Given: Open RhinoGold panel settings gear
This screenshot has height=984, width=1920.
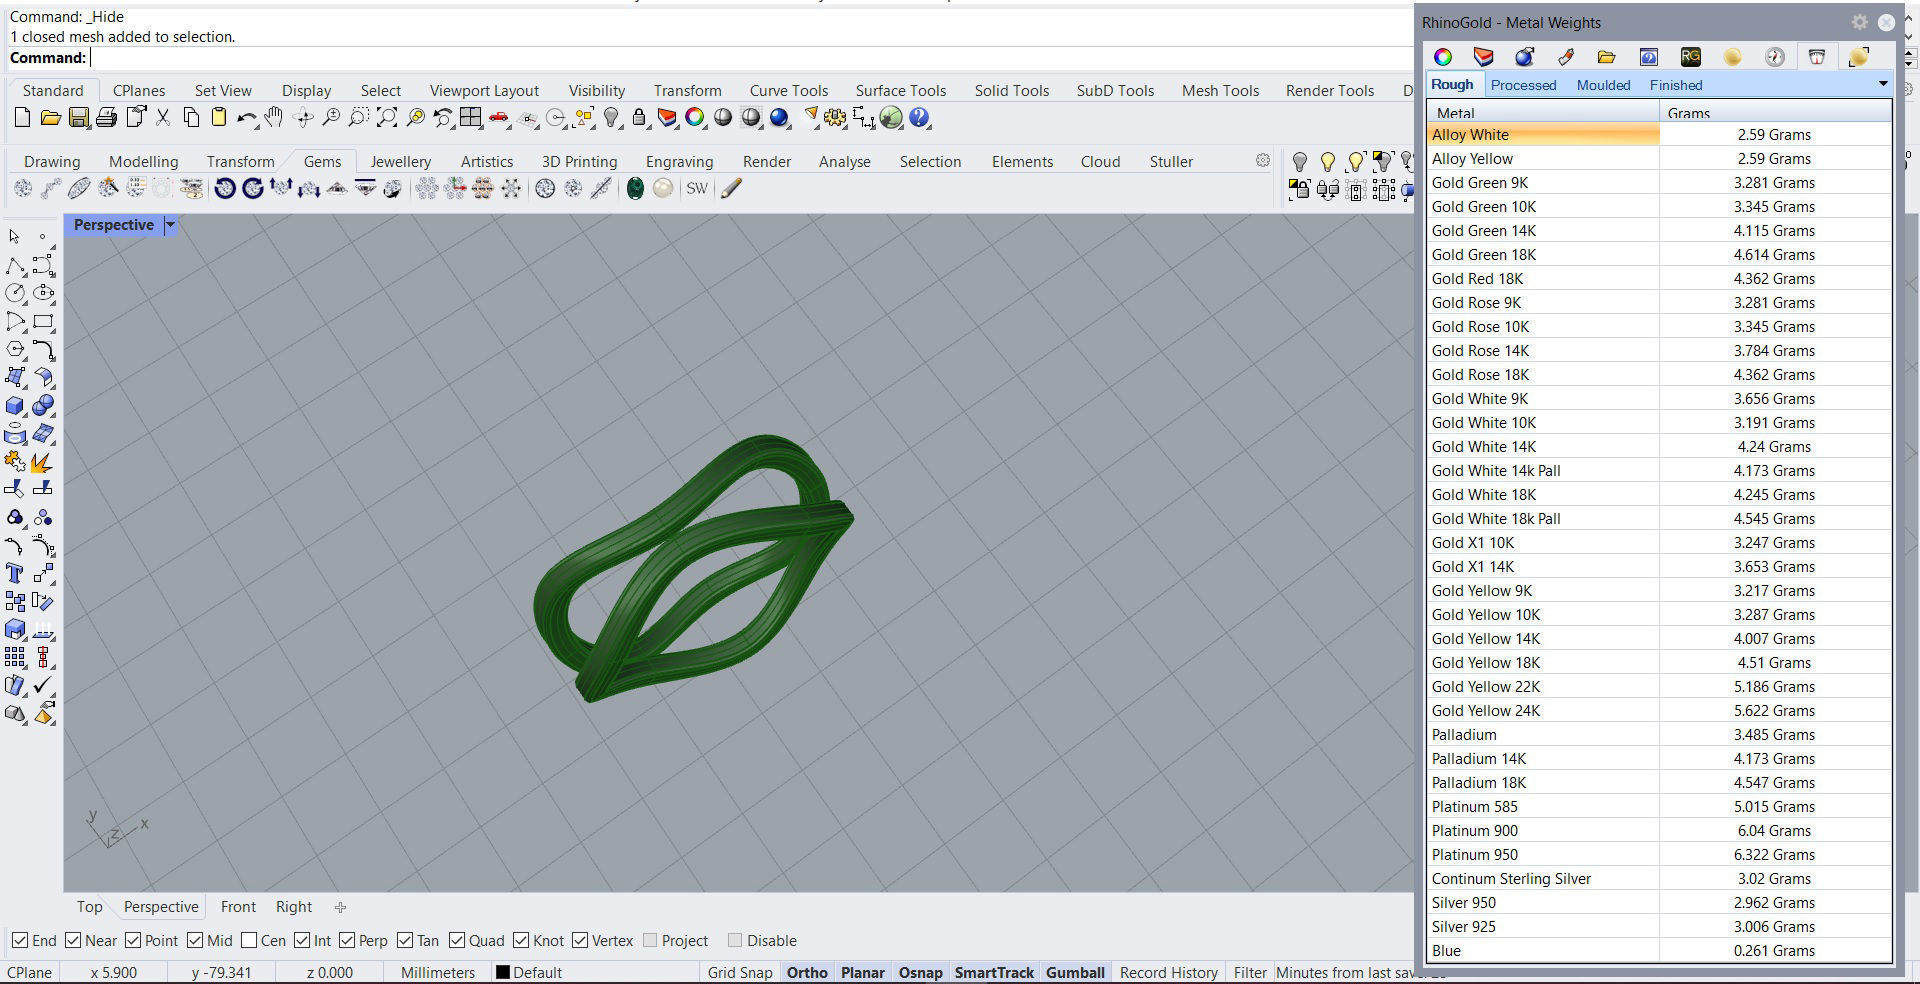Looking at the screenshot, I should 1860,22.
